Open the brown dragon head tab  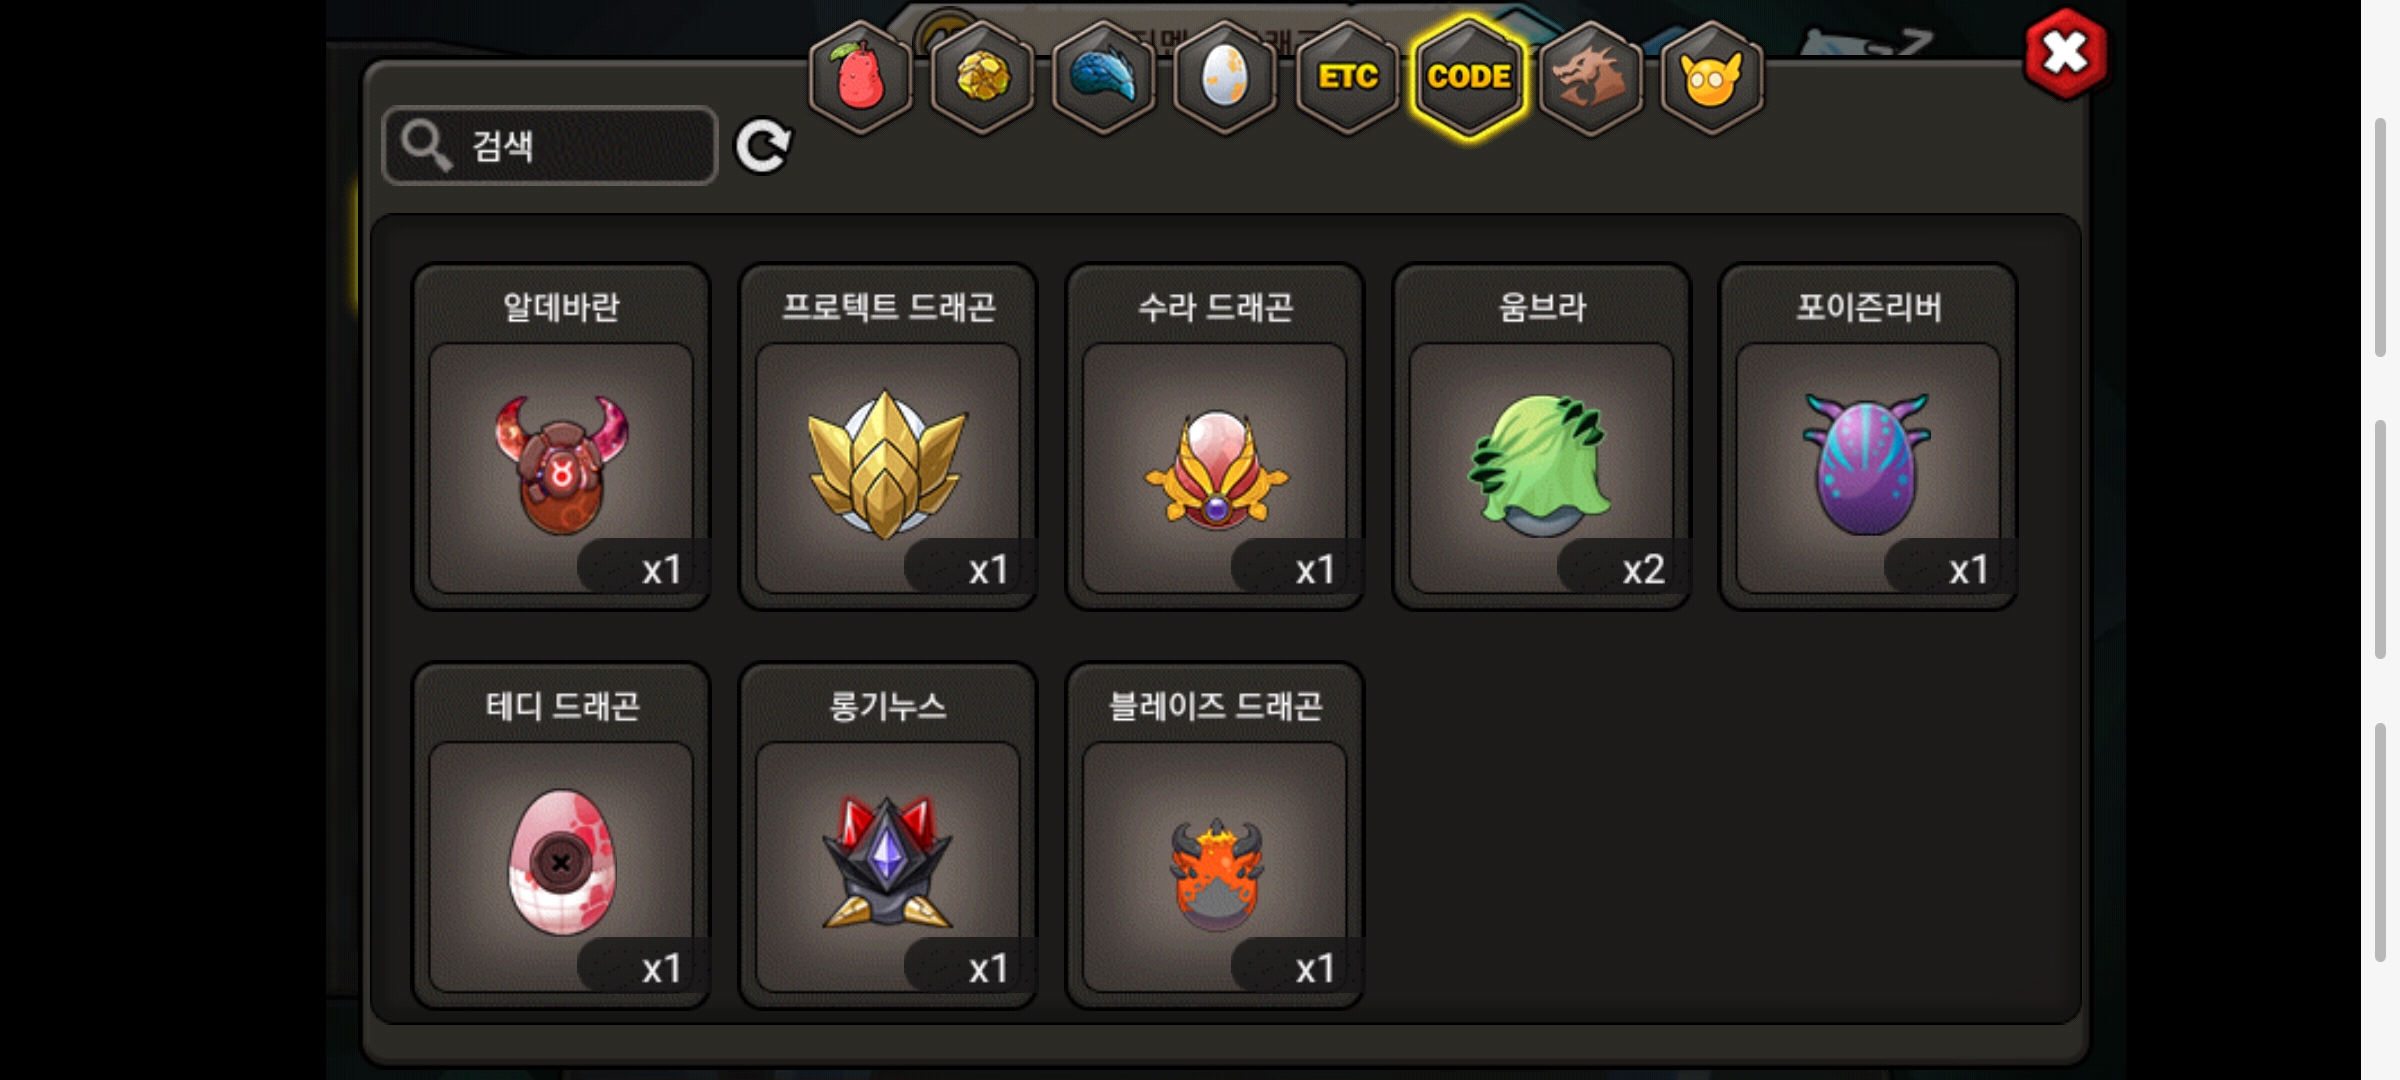(x=1591, y=77)
